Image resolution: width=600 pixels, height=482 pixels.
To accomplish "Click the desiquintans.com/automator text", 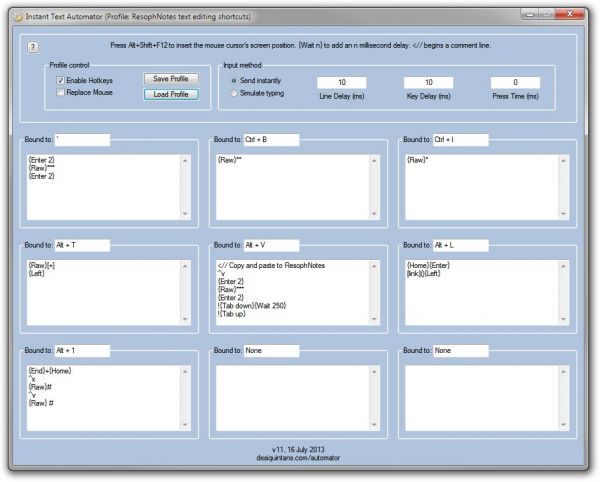I will tap(298, 458).
